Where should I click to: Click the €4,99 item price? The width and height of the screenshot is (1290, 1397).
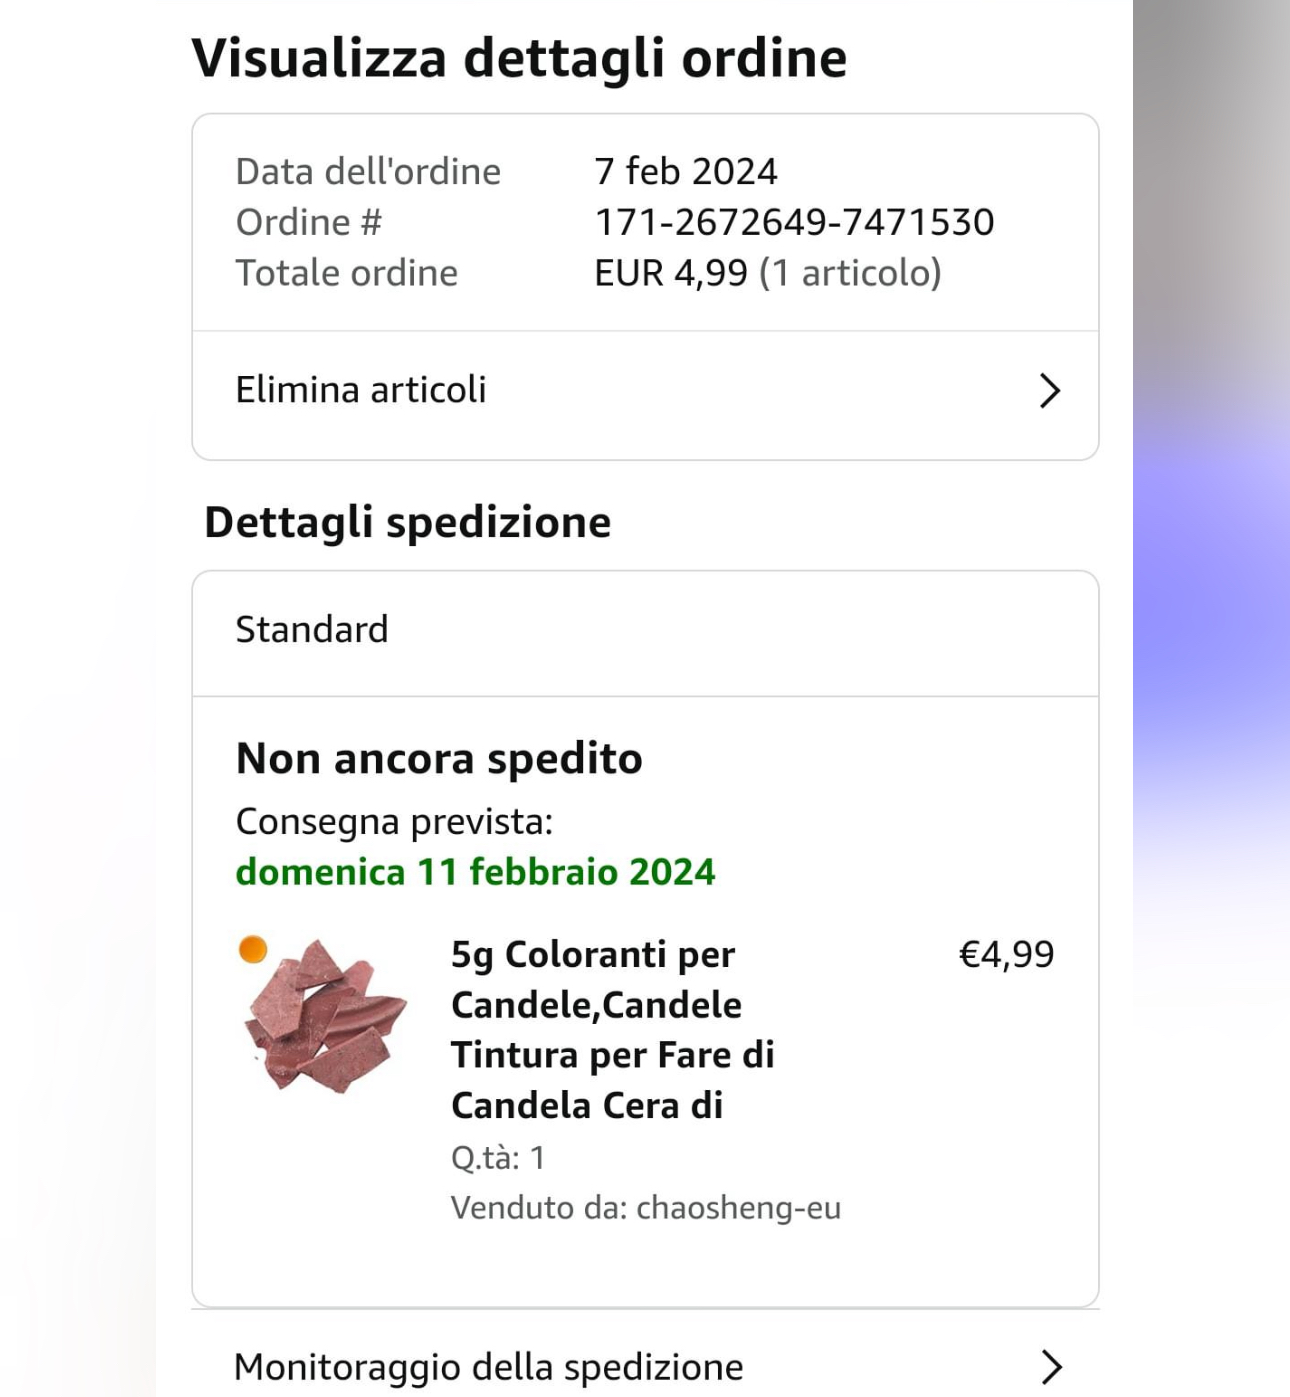coord(1006,954)
